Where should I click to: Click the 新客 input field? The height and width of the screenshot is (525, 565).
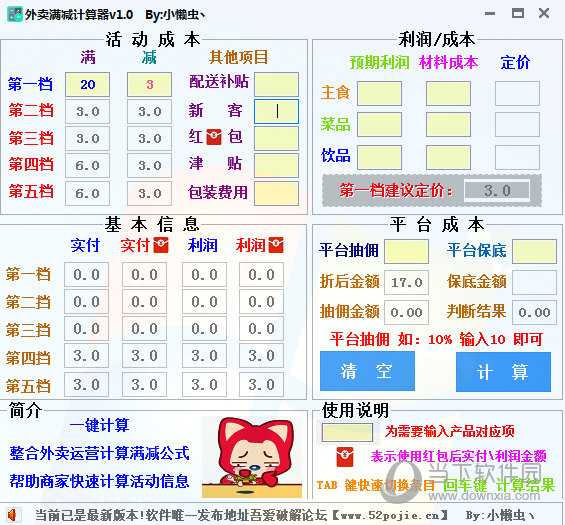(276, 111)
